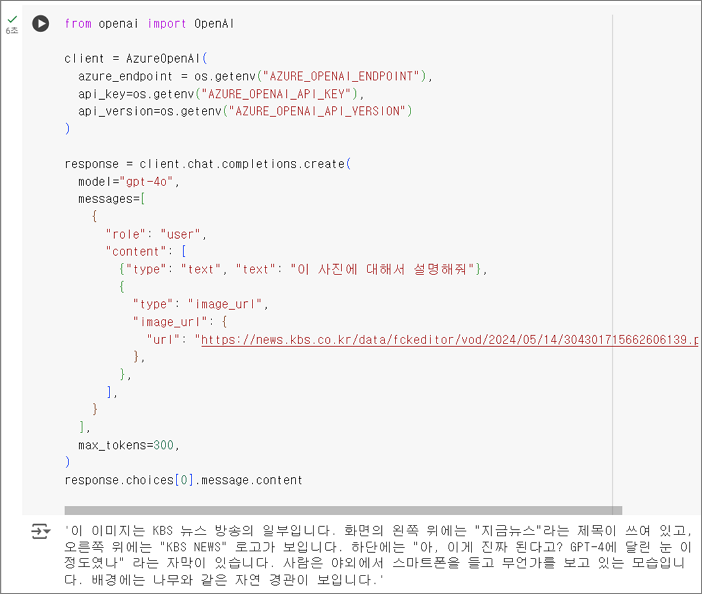Viewport: 702px width, 594px height.
Task: Open the kbs.co.kr image URL link
Action: 449,340
